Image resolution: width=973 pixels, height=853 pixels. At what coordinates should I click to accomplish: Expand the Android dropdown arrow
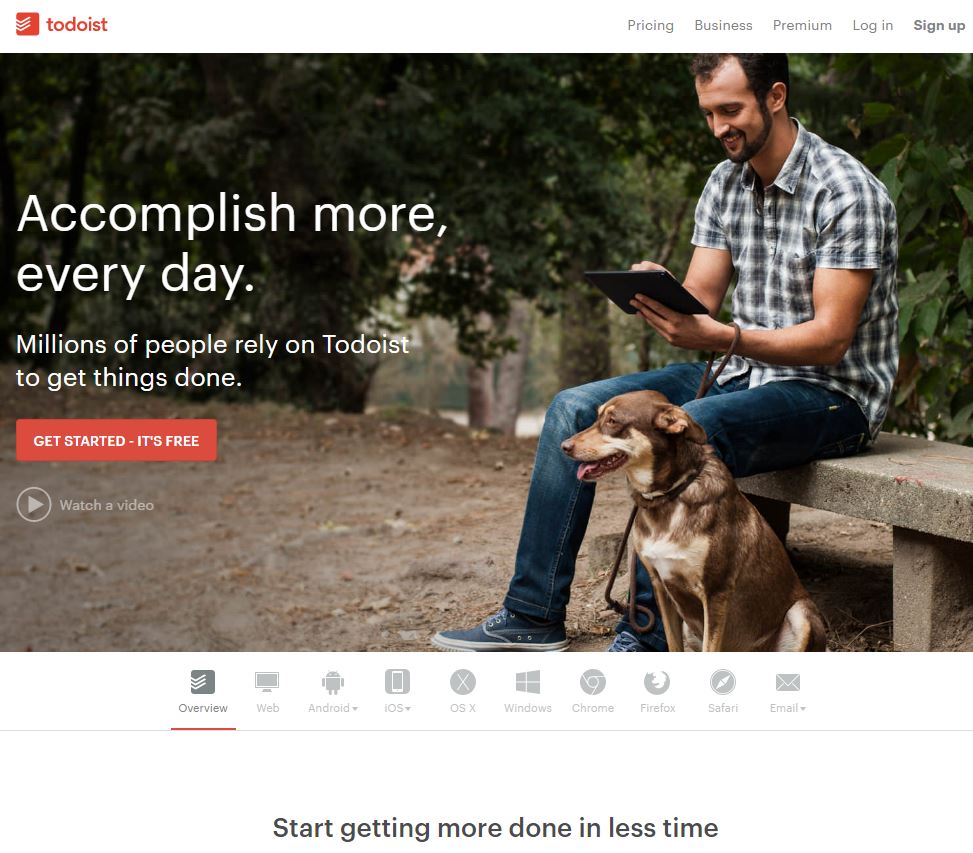click(355, 708)
